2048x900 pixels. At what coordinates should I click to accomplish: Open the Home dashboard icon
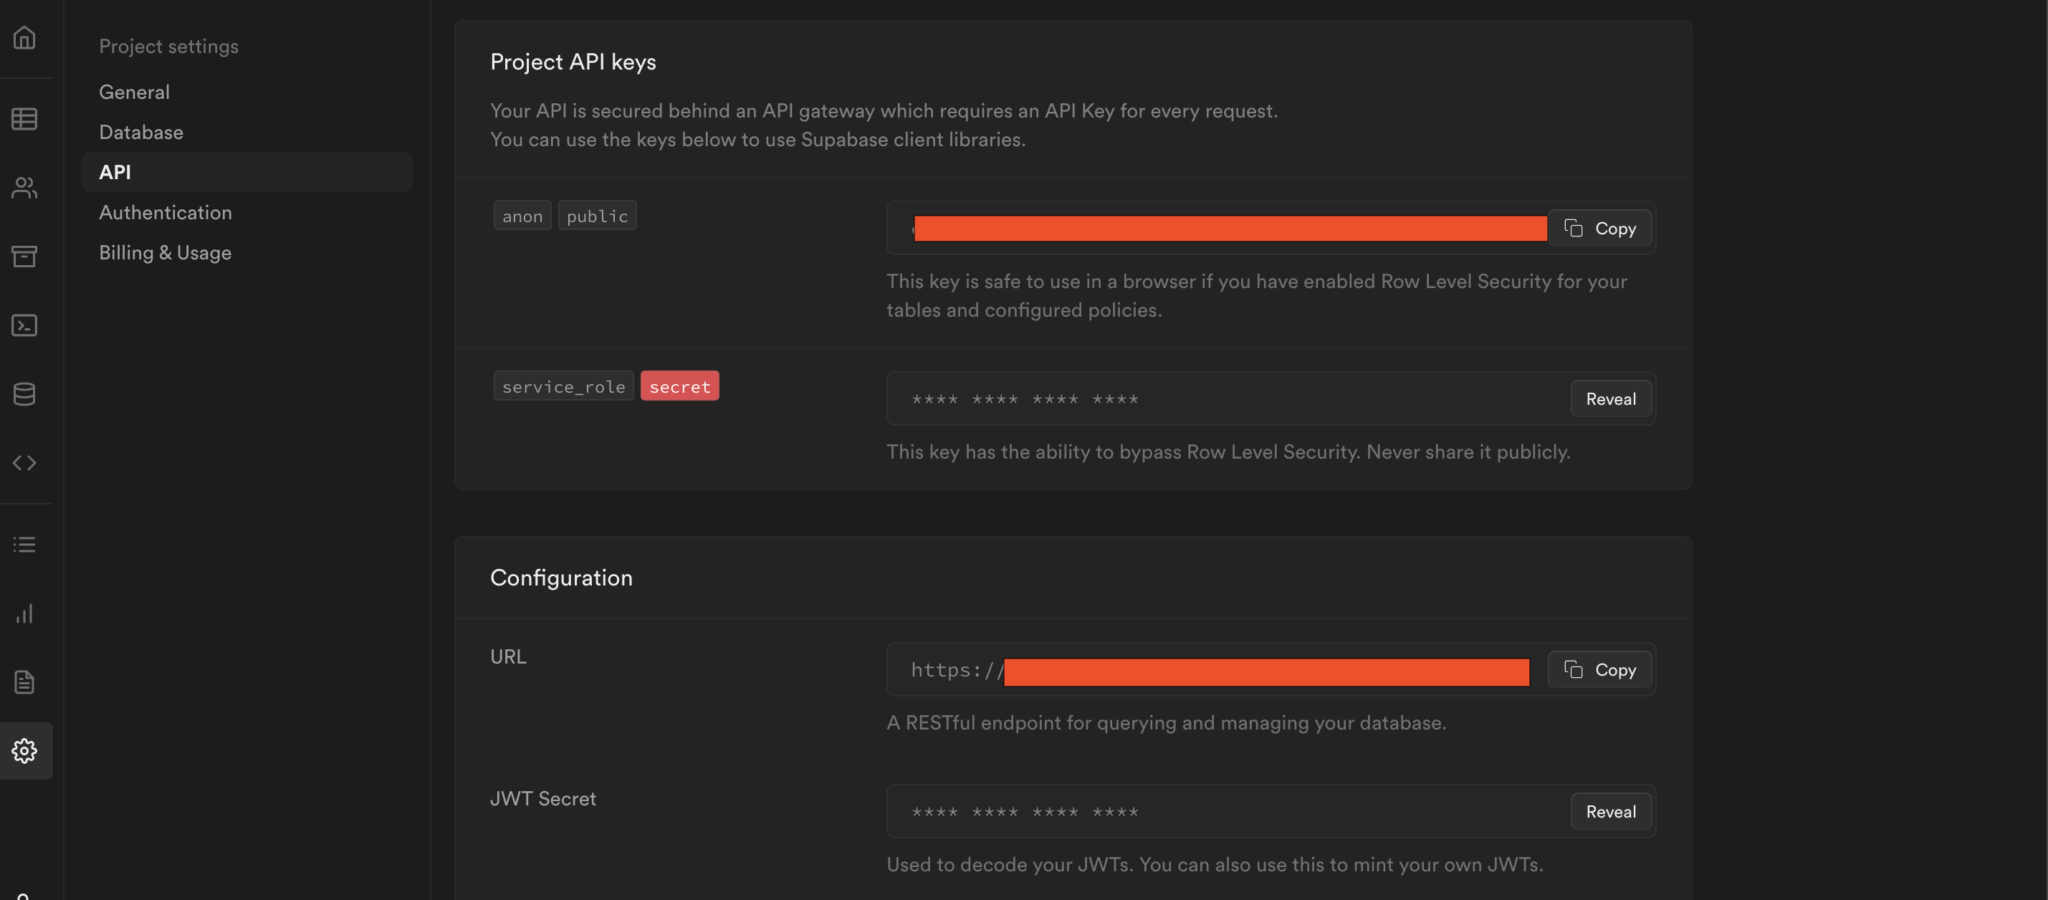coord(25,38)
